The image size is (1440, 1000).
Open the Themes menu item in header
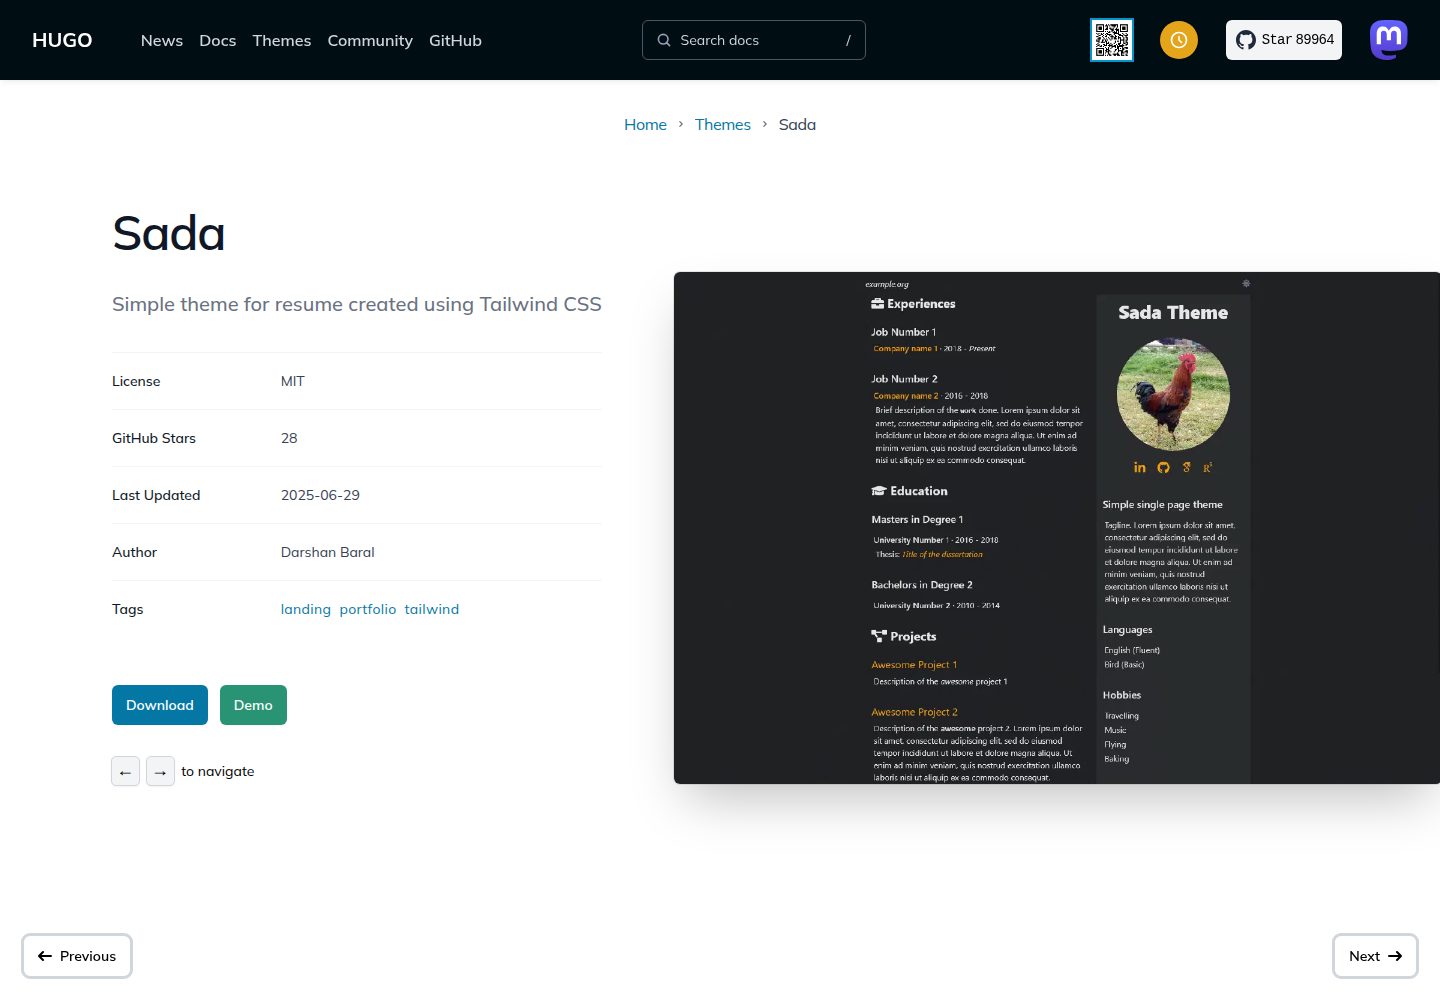click(x=282, y=40)
